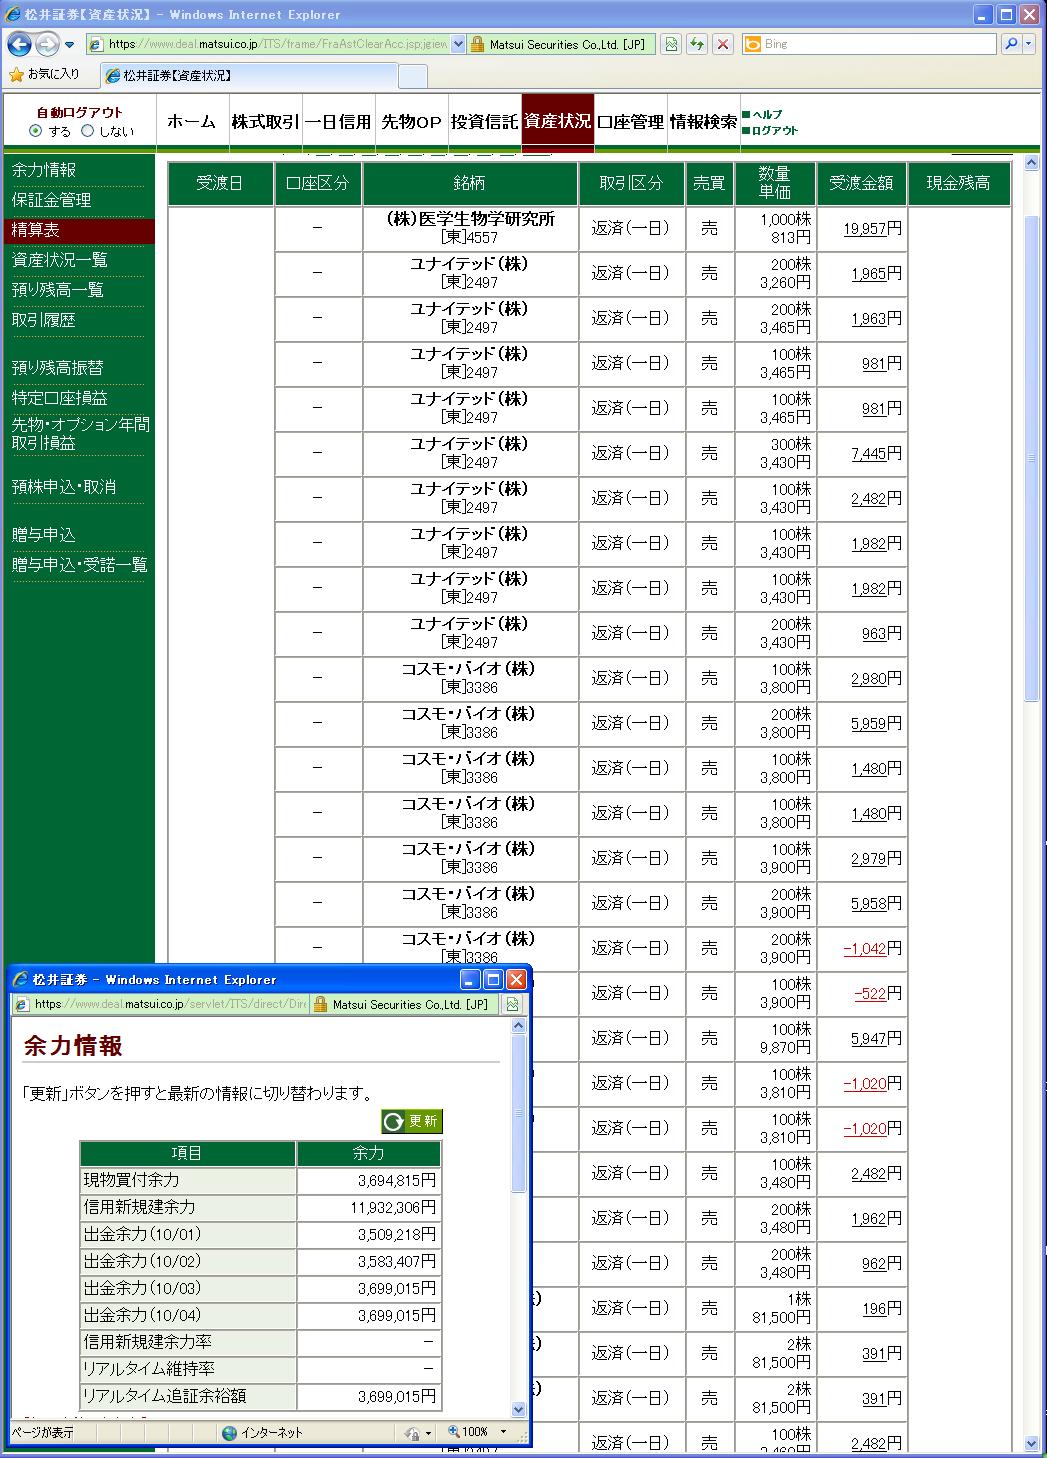Switch to the 口座管理 navigation tab
This screenshot has height=1458, width=1047.
tap(630, 122)
